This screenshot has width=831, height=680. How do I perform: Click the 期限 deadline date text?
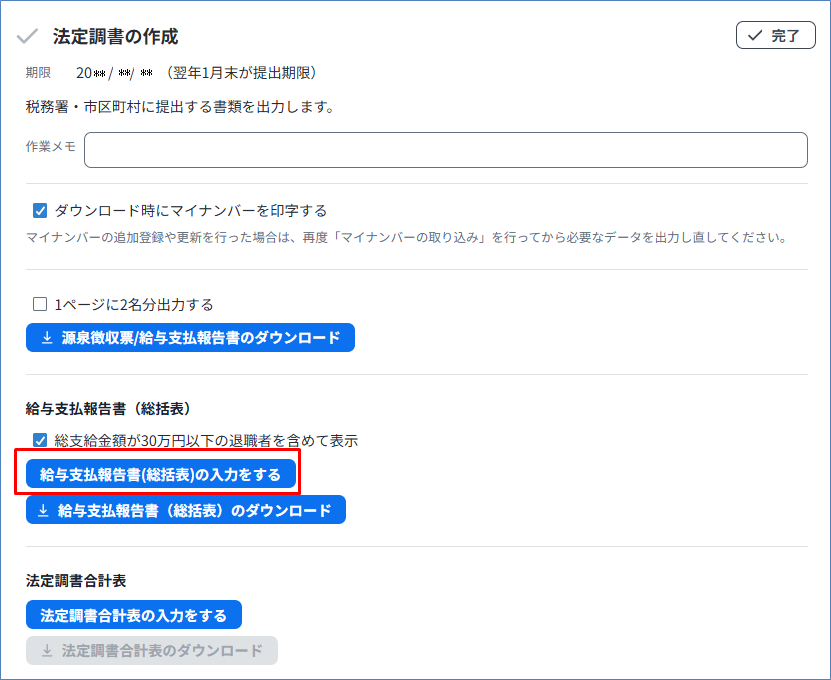click(114, 73)
